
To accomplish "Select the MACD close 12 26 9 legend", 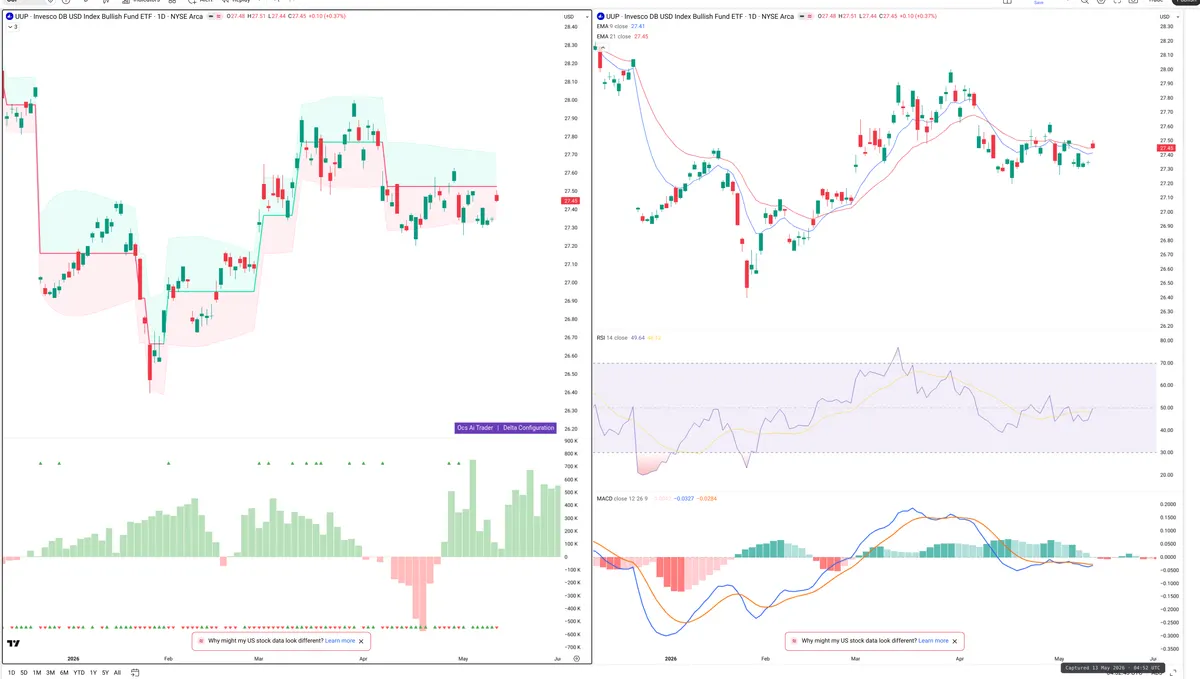I will (623, 498).
